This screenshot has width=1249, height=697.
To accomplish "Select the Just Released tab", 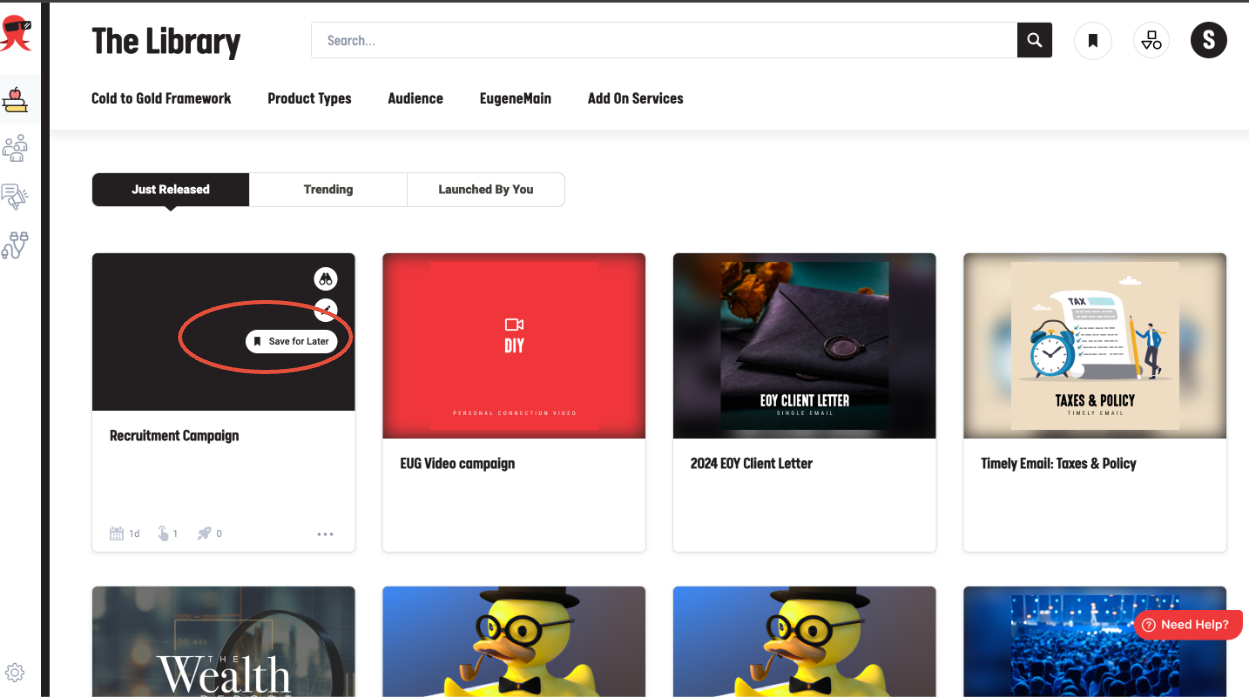I will point(171,189).
